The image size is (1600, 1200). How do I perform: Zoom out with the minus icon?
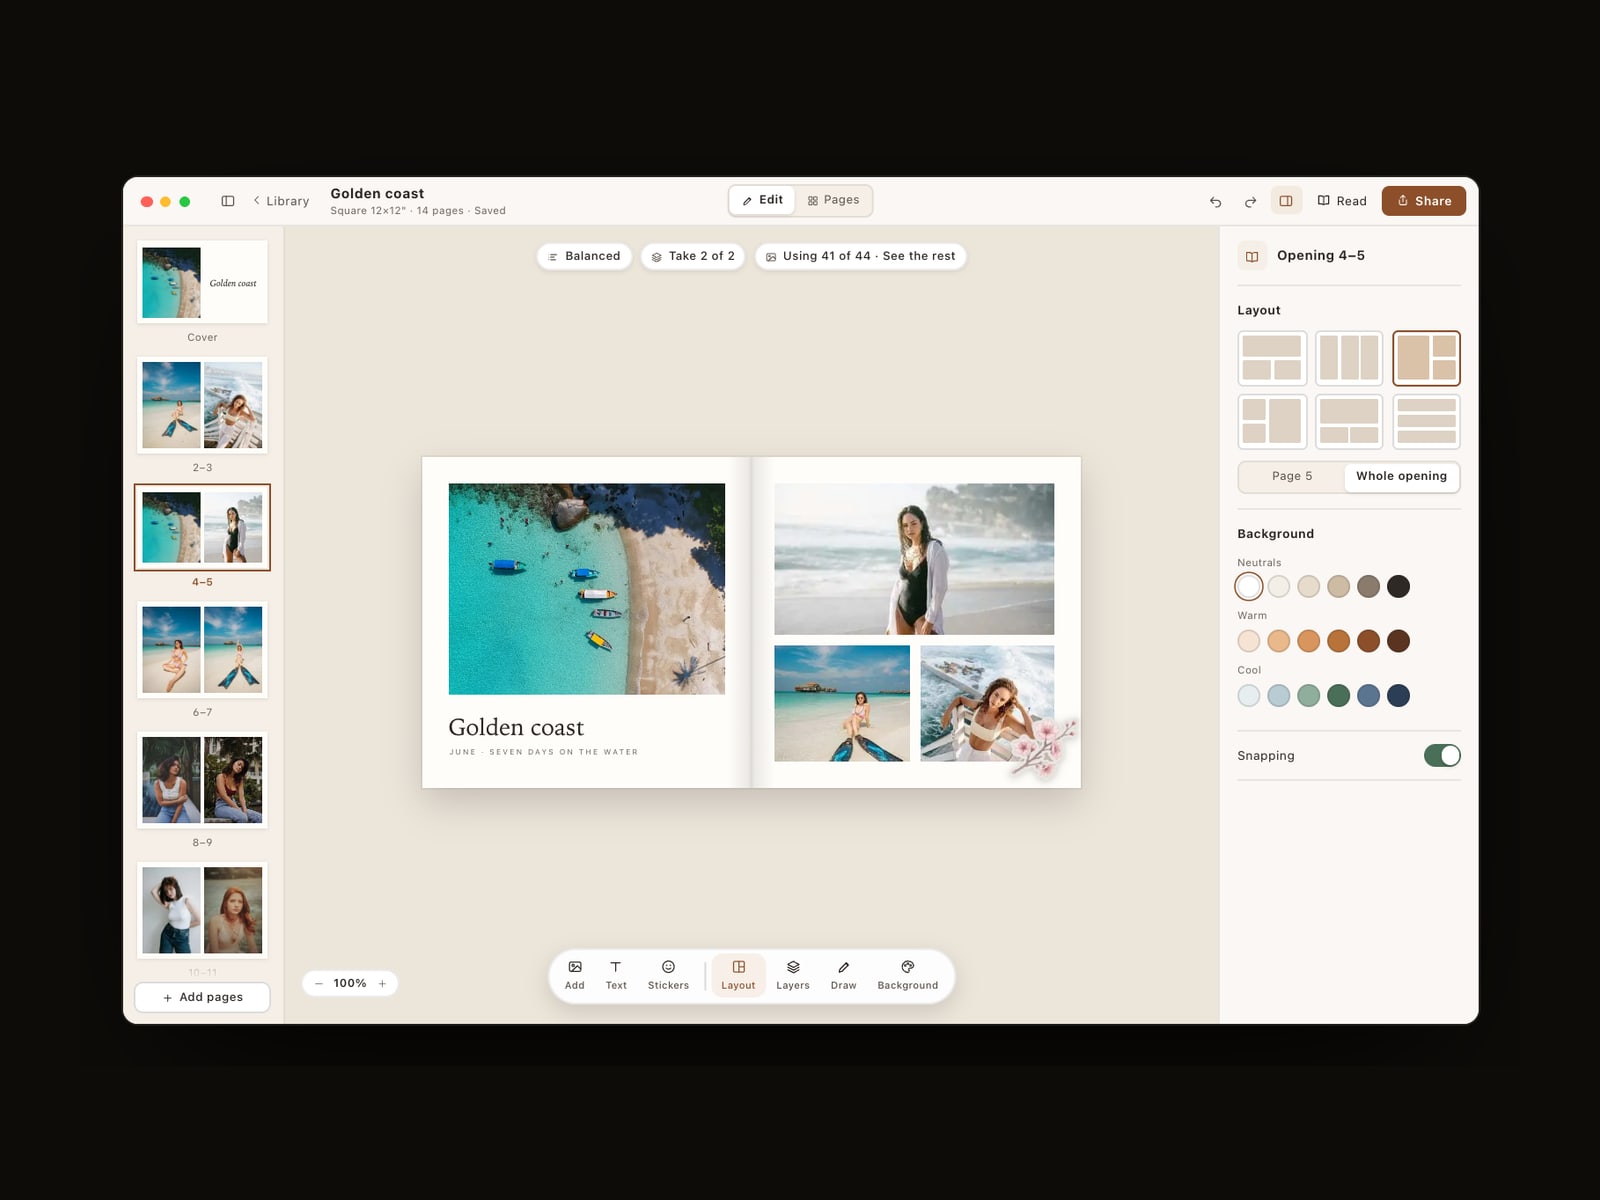point(319,984)
